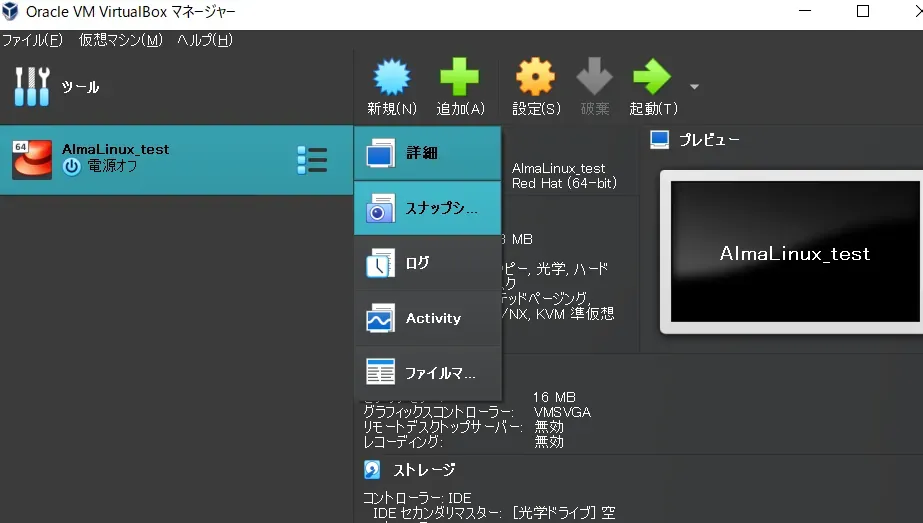Viewport: 923px width, 523px height.
Task: Expand the Start (起動) dropdown arrow
Action: (694, 86)
